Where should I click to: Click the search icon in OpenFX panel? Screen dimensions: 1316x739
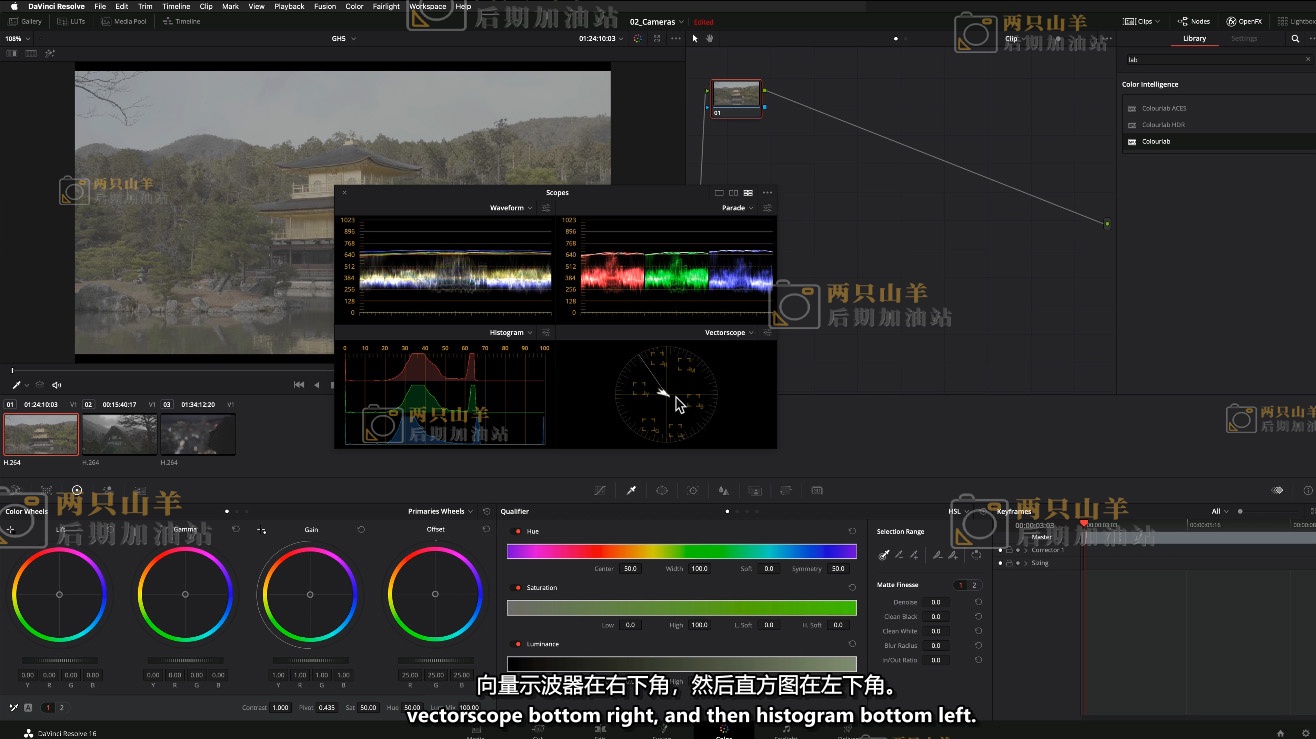[1296, 39]
